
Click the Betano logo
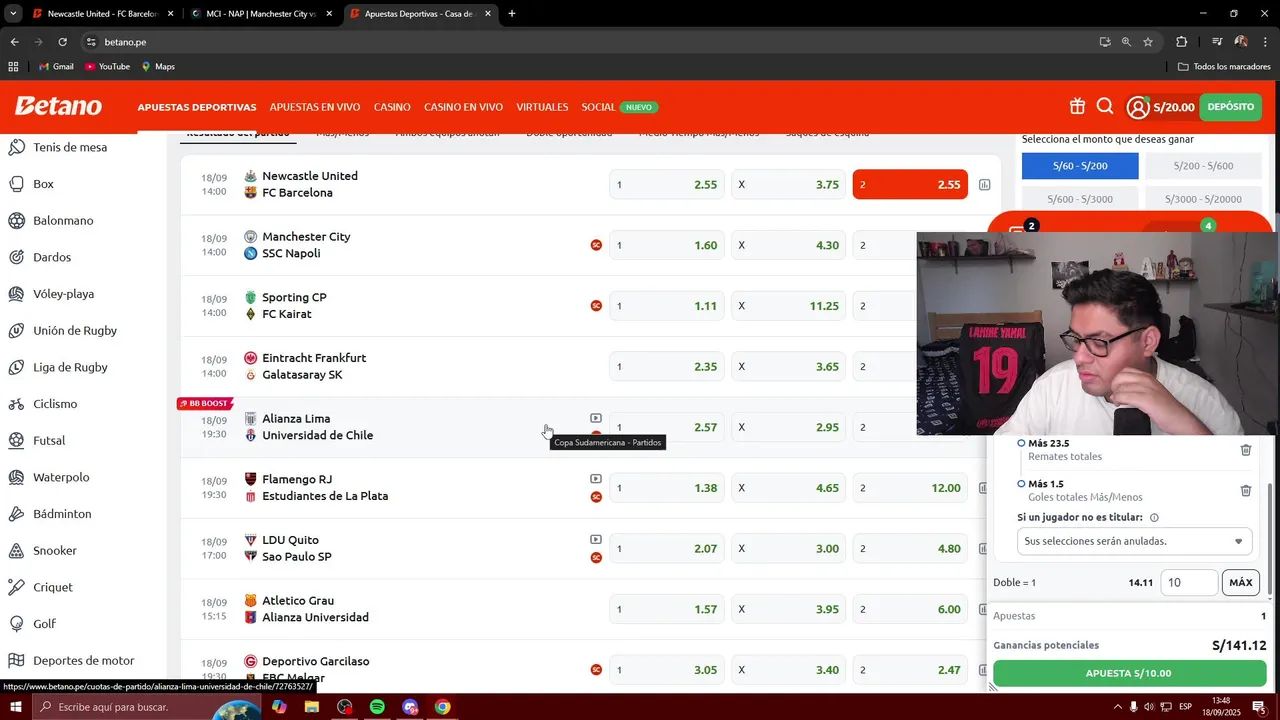pos(58,107)
